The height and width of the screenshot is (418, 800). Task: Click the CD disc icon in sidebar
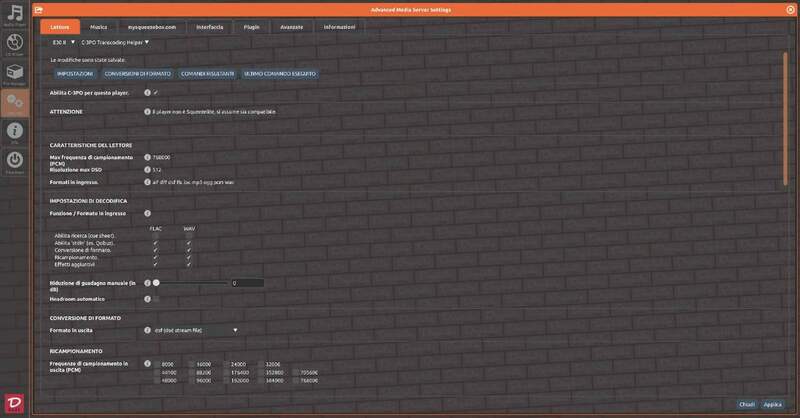15,43
